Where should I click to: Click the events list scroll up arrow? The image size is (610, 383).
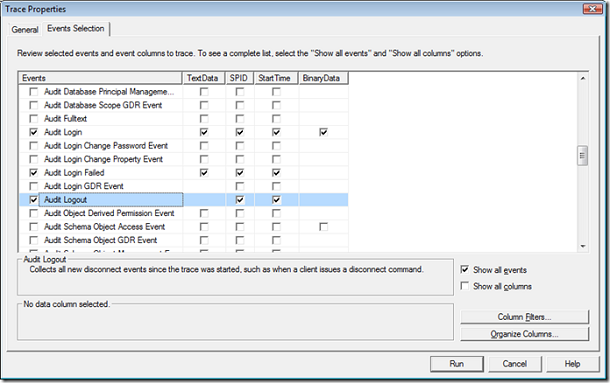583,78
